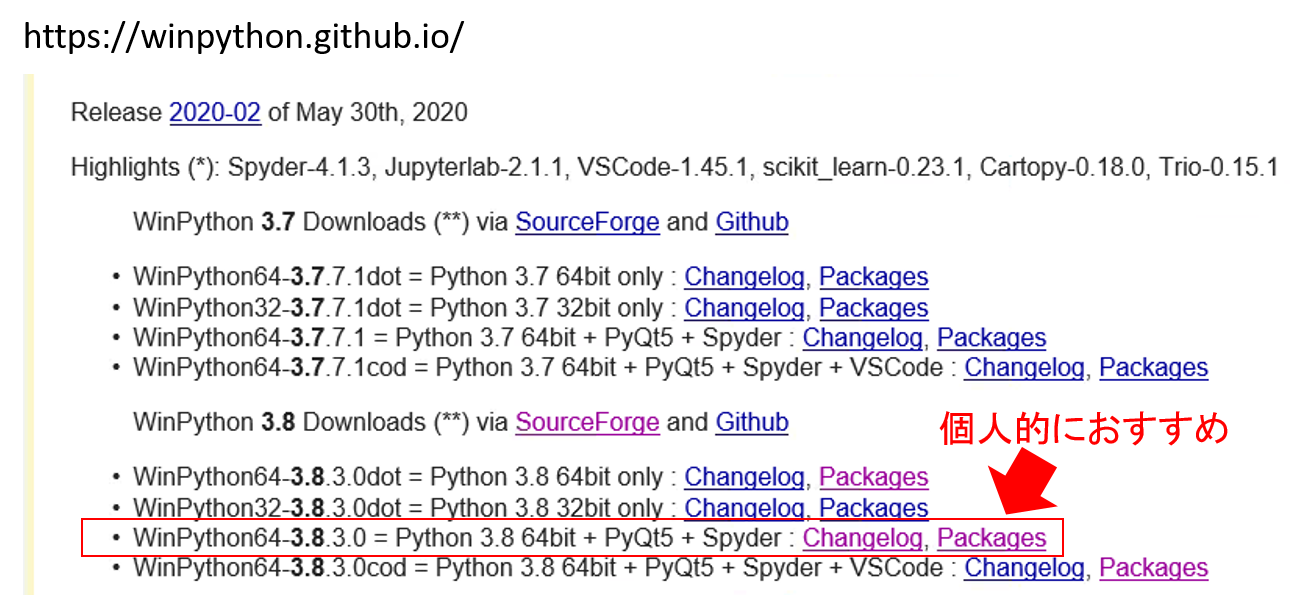The width and height of the screenshot is (1290, 595).
Task: Open Changelog for WinPython64-3.7.7.1 Spyder build
Action: click(862, 337)
